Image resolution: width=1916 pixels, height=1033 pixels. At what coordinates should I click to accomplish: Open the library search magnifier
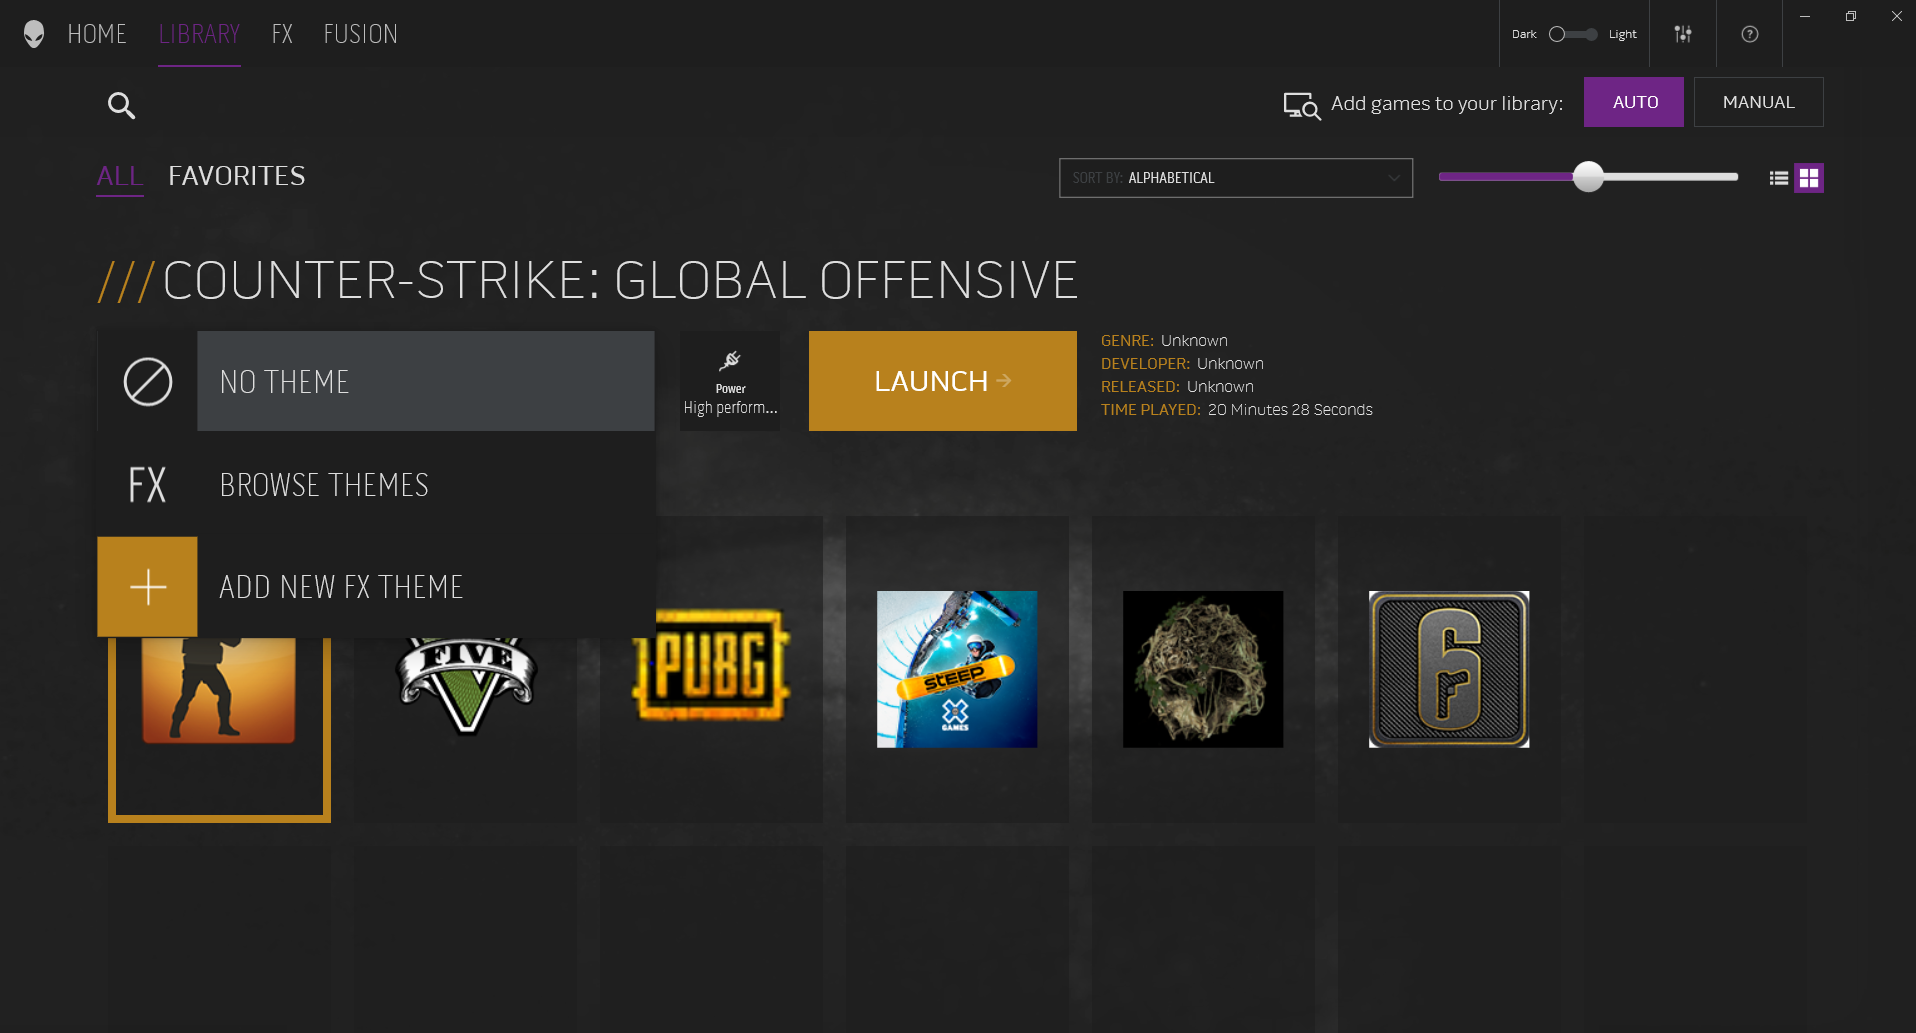click(x=121, y=105)
